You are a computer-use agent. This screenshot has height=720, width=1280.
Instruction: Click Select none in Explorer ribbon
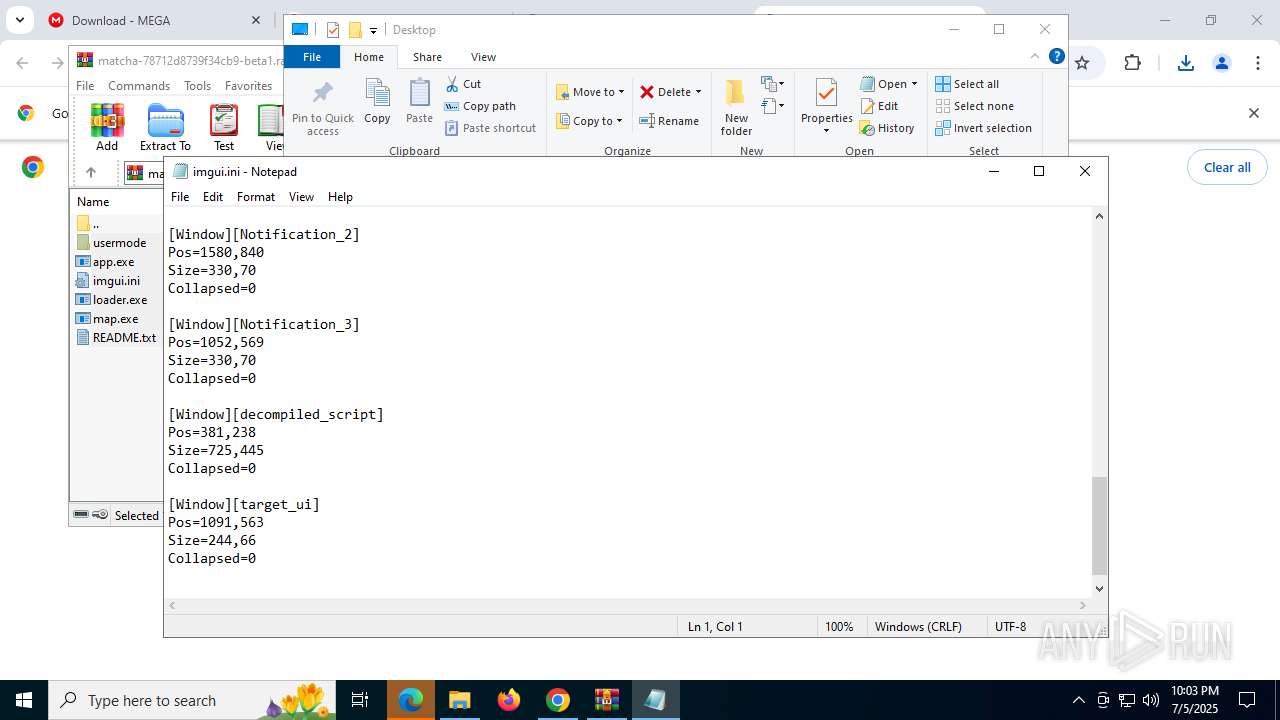(x=974, y=106)
